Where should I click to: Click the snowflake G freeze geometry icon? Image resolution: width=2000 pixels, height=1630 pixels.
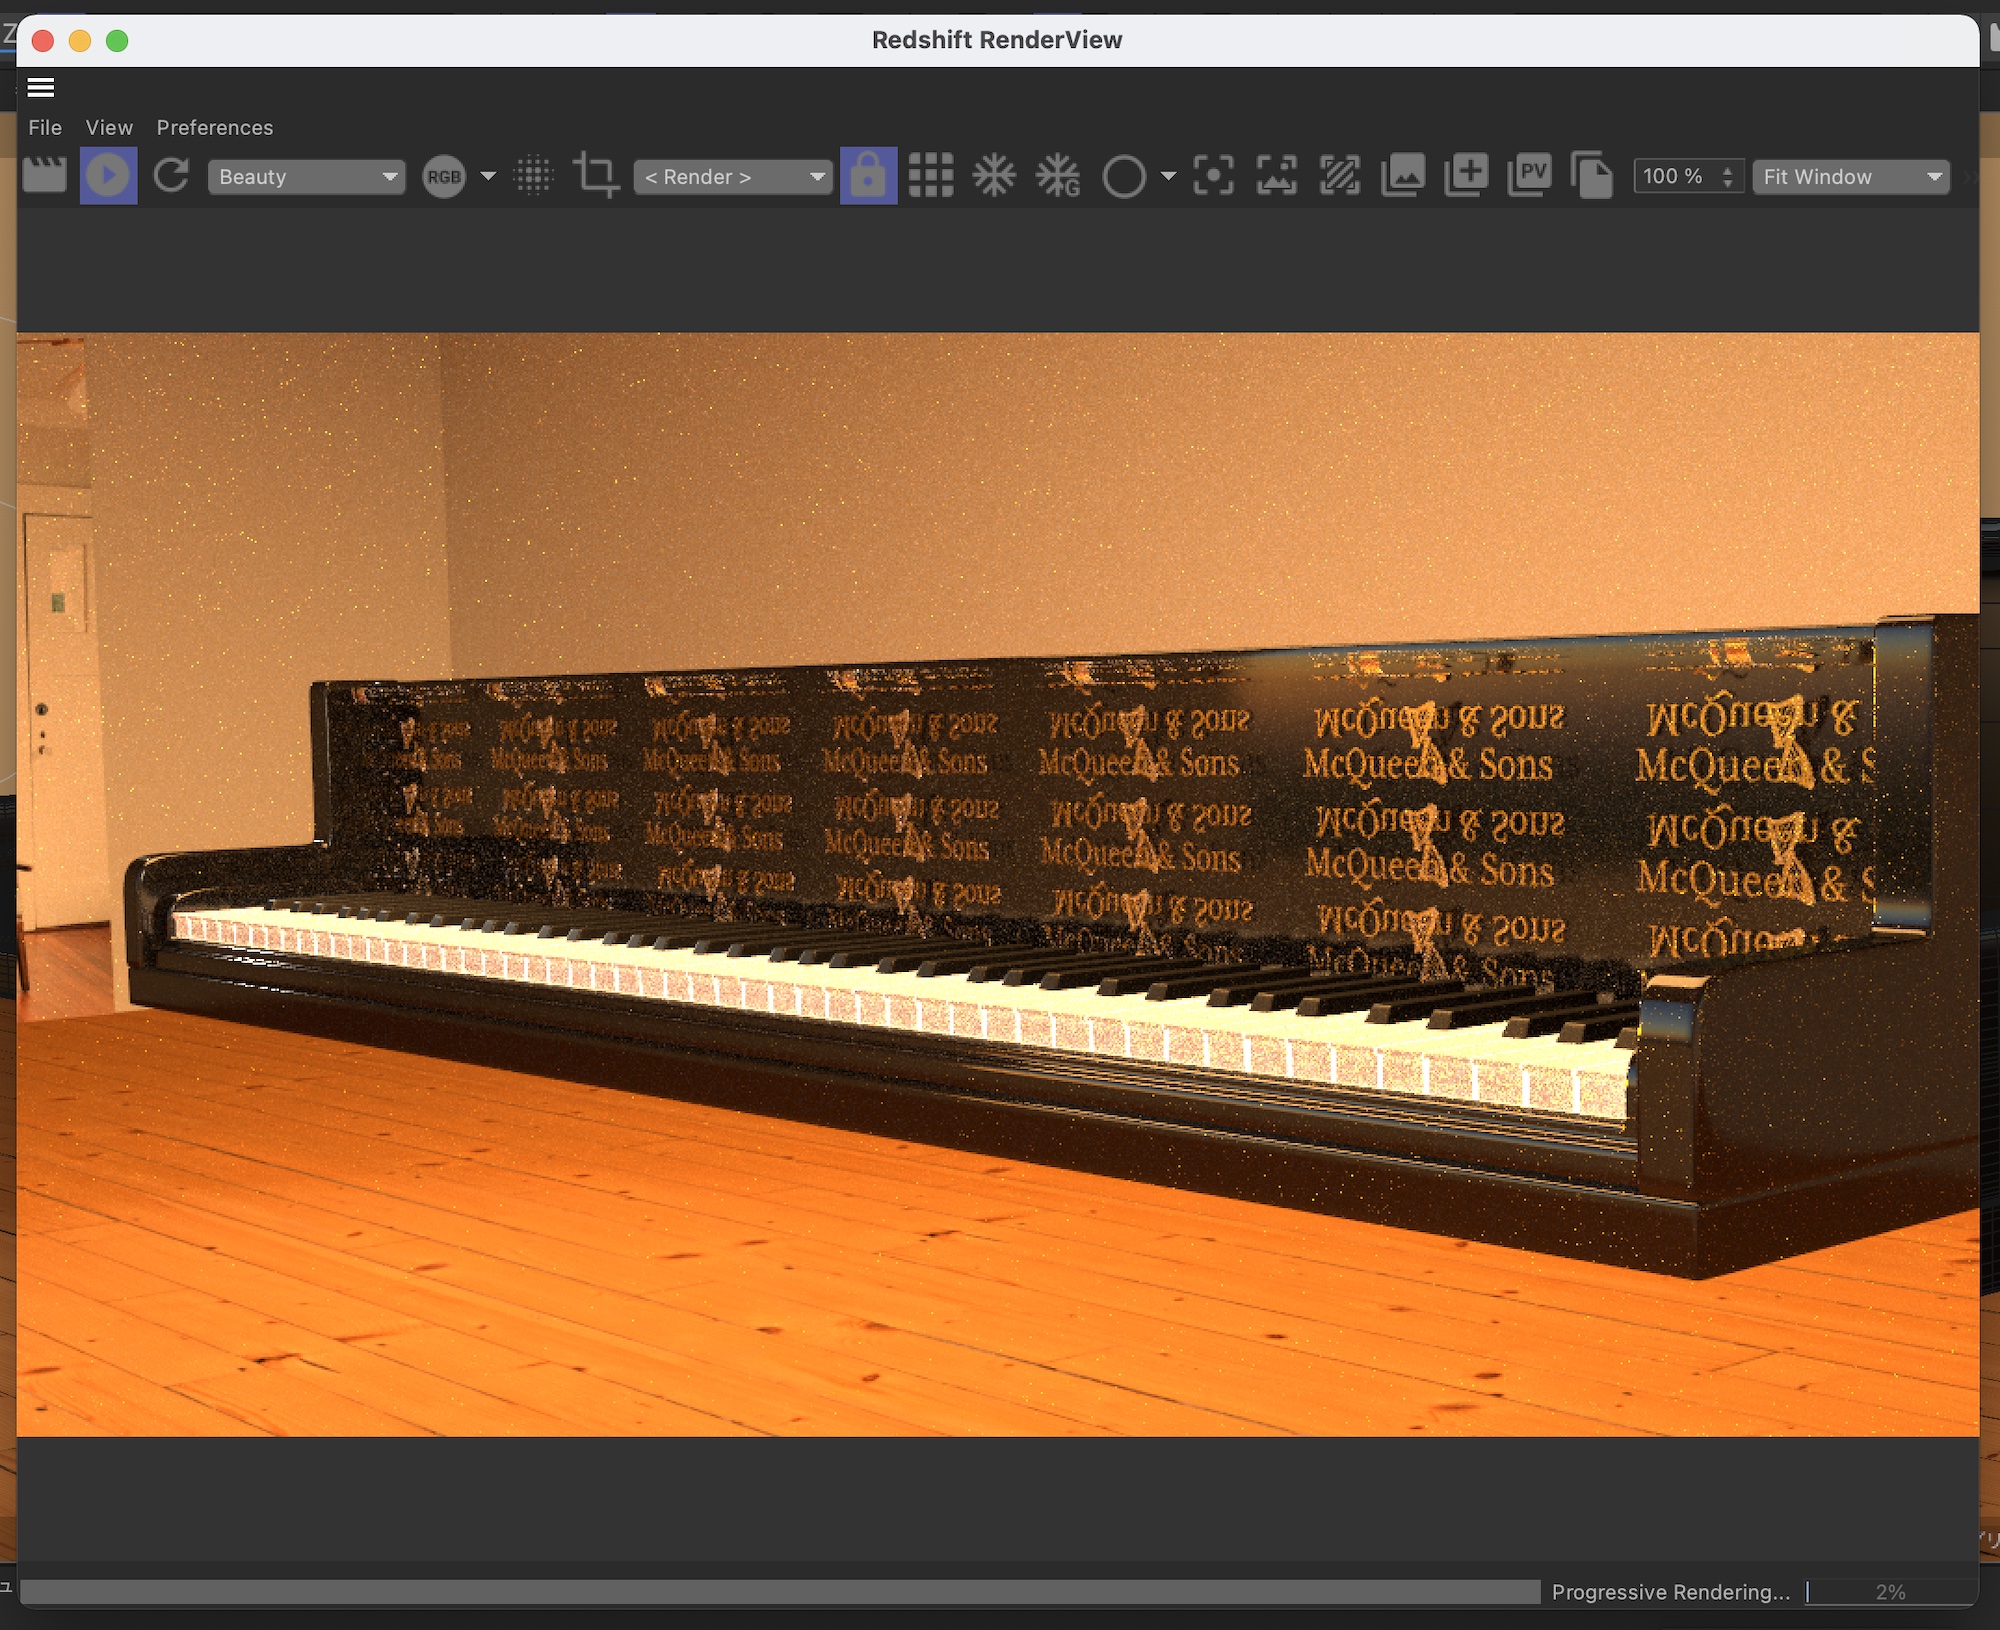tap(1058, 176)
